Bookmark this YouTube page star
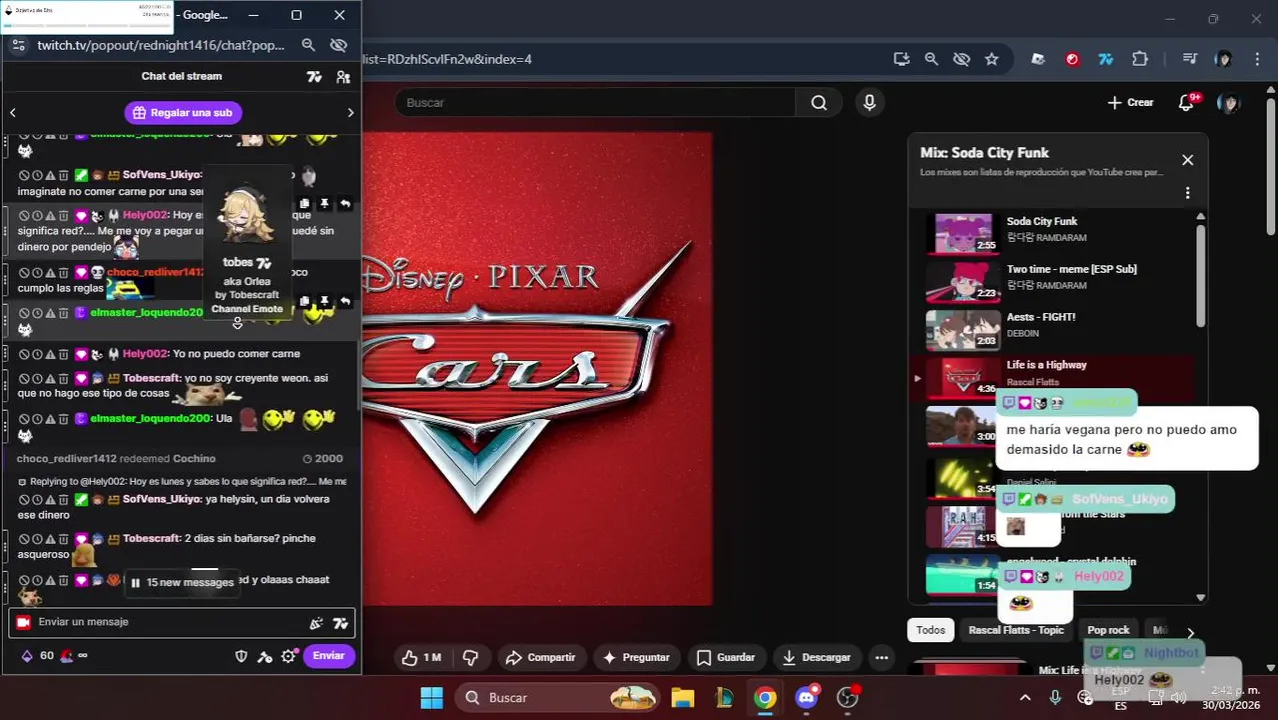Viewport: 1278px width, 720px height. pyautogui.click(x=991, y=59)
